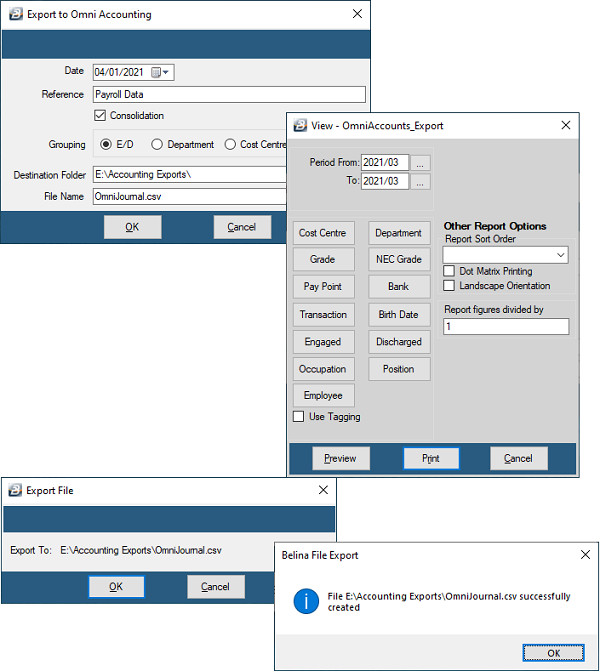Click the Bank button
The width and height of the screenshot is (600, 671).
click(x=399, y=287)
